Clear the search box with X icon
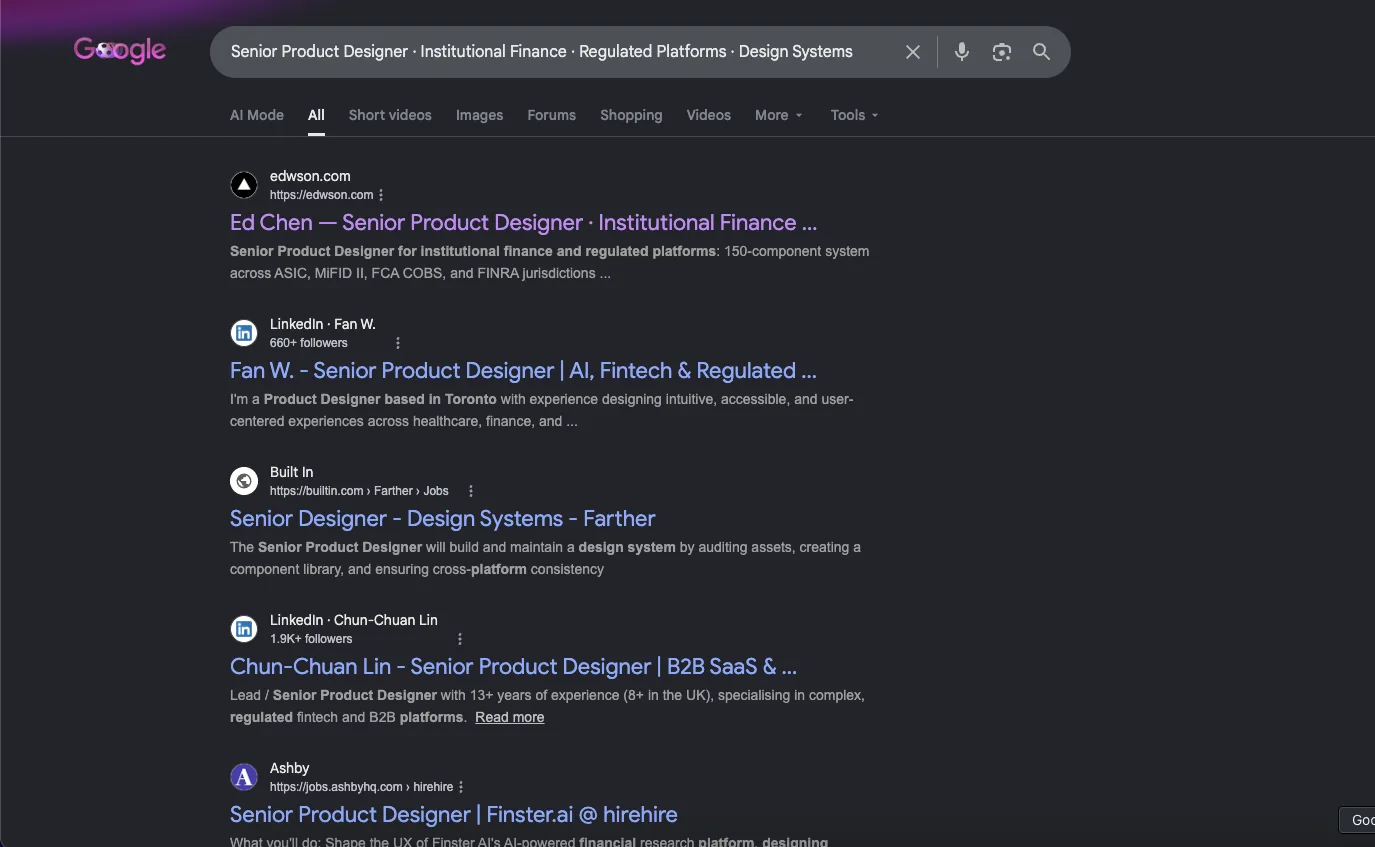The width and height of the screenshot is (1375, 847). [913, 52]
